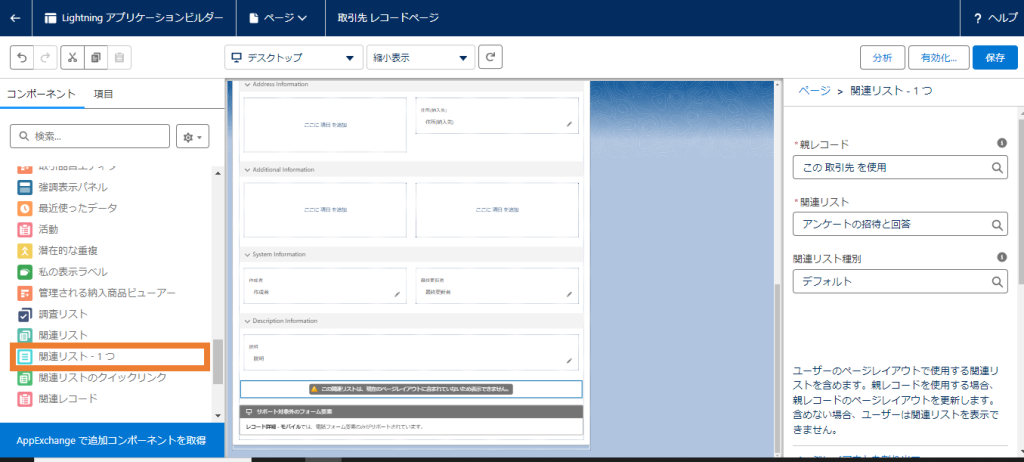
Task: Select the 私の表示ラベル component
Action: [63, 271]
